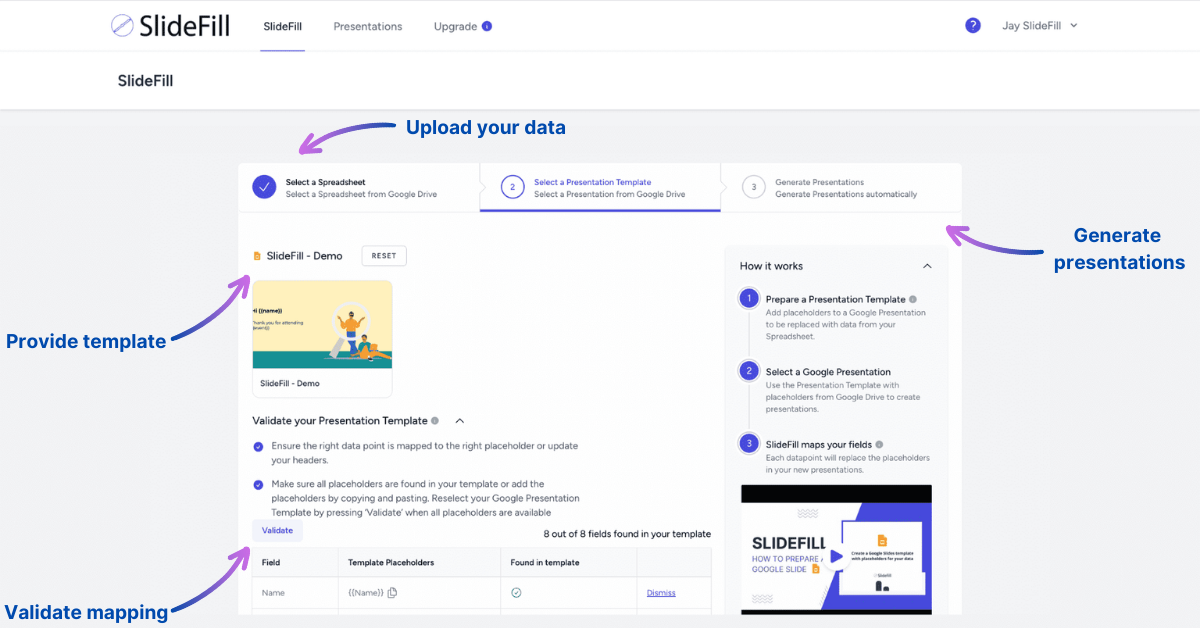
Task: Click the info icon beside Validate your Presentation Template
Action: click(435, 421)
